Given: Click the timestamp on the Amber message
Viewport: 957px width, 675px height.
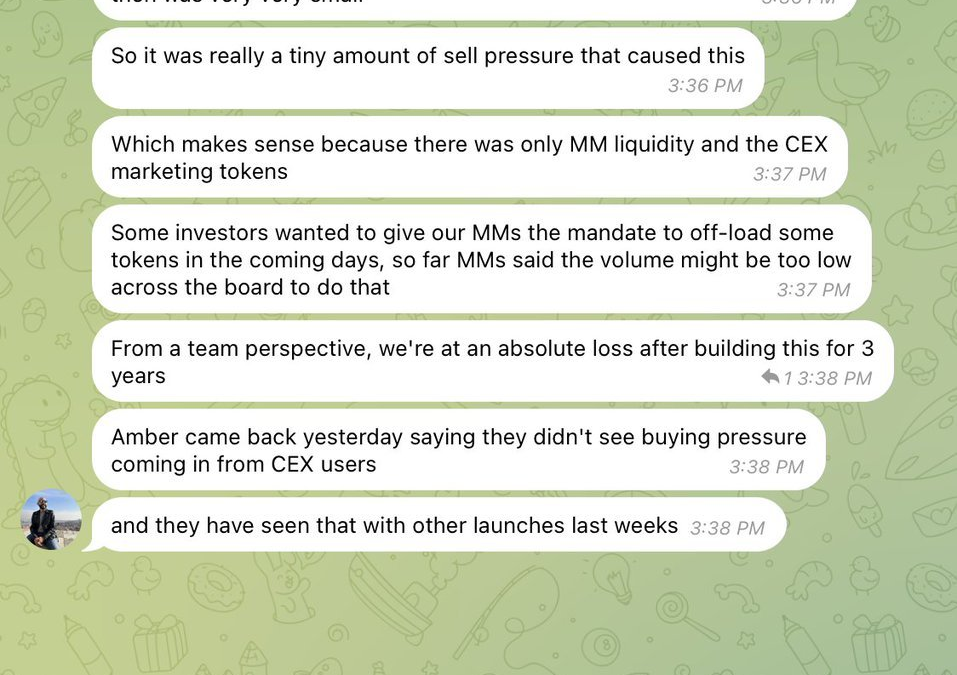Looking at the screenshot, I should 766,467.
